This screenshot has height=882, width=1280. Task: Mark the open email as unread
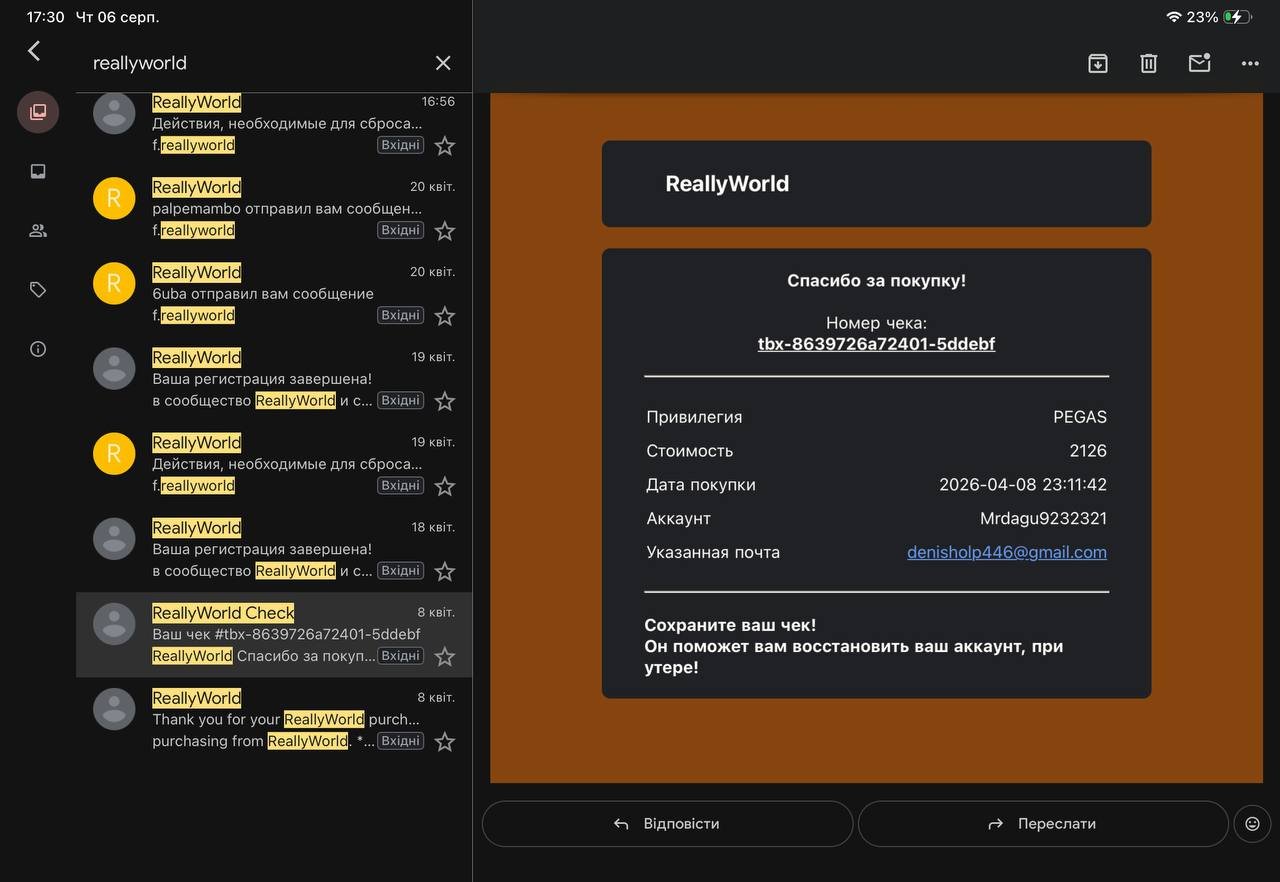pos(1199,63)
